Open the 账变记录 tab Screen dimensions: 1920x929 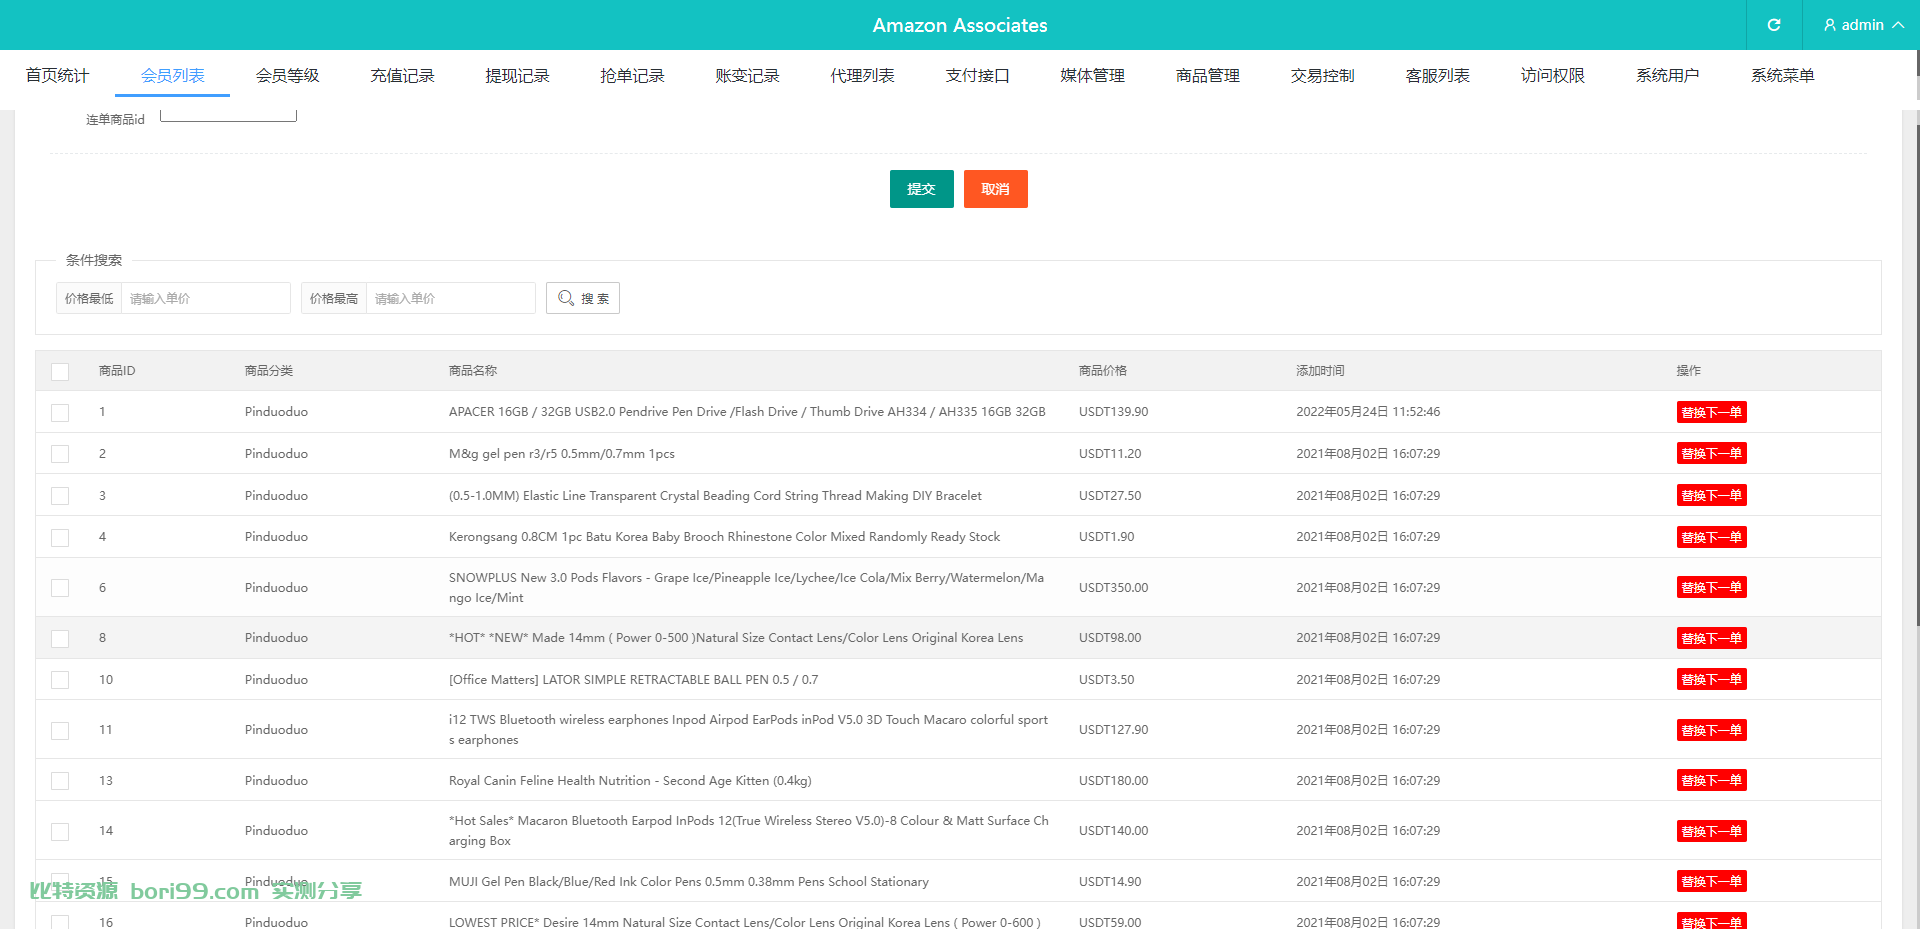point(747,75)
